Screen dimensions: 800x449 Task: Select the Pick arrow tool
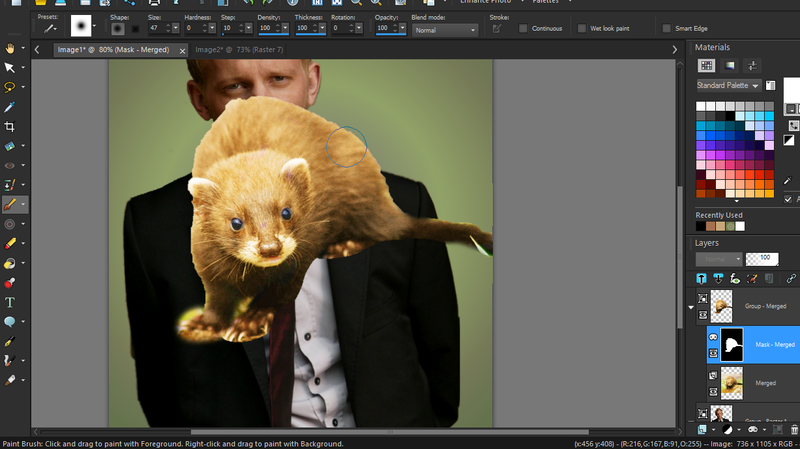(x=10, y=67)
